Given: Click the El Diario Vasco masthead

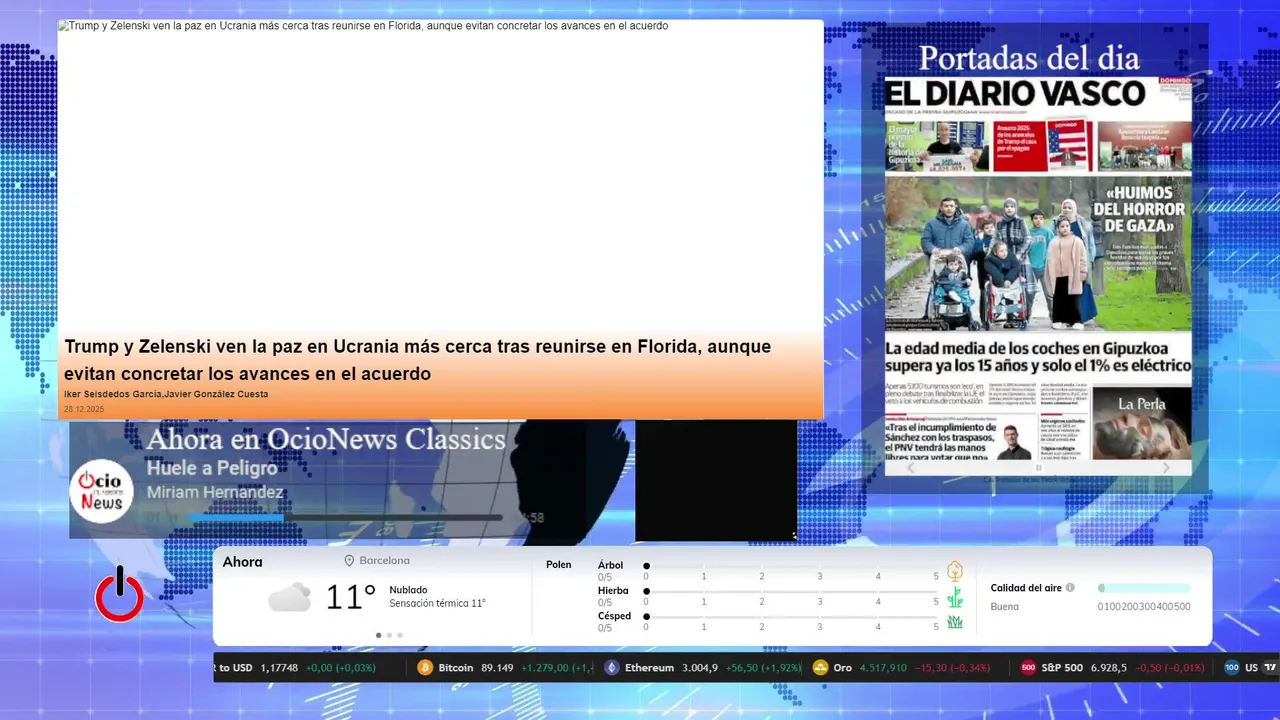Looking at the screenshot, I should click(x=1016, y=94).
